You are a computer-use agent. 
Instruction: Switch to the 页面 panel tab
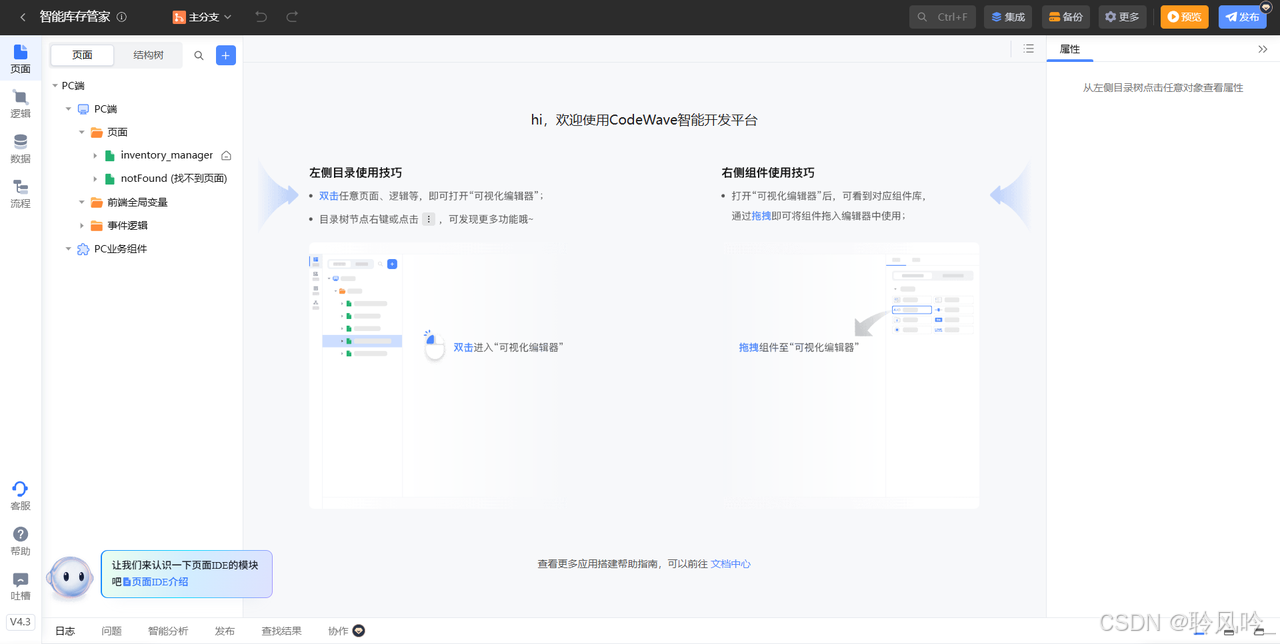(82, 55)
